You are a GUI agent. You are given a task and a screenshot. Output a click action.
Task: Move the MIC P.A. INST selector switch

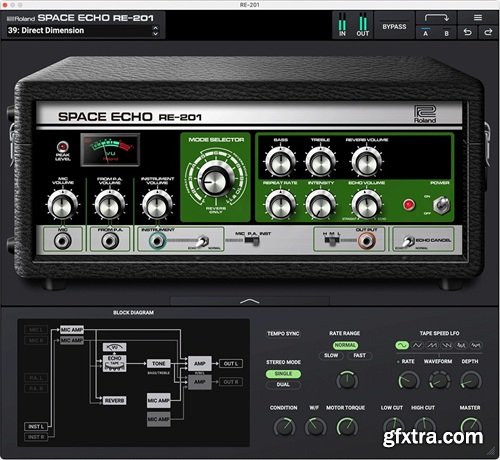252,241
